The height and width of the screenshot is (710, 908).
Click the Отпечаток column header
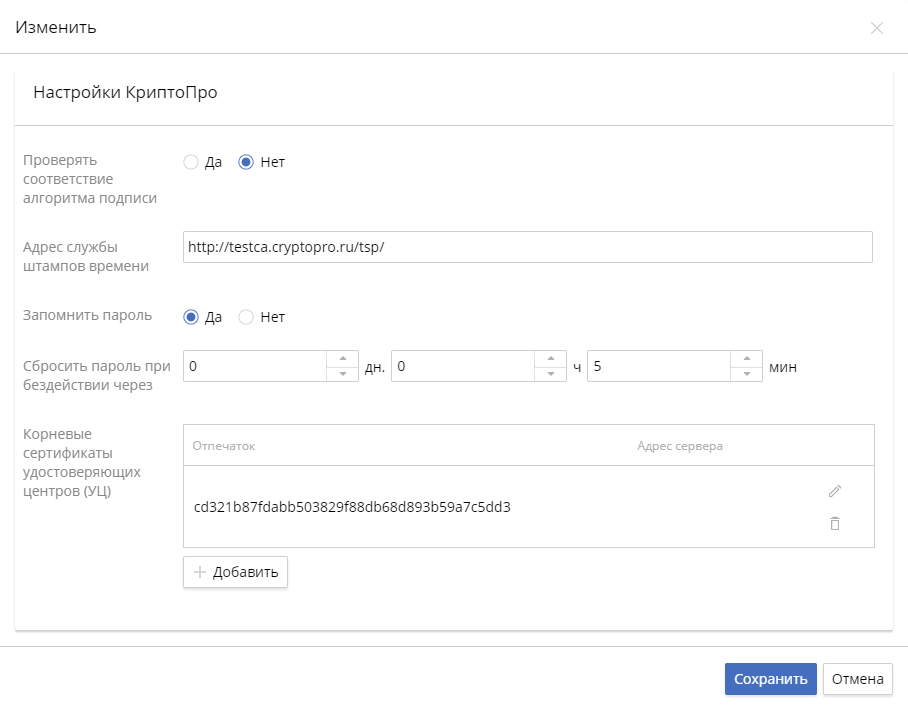coord(224,444)
